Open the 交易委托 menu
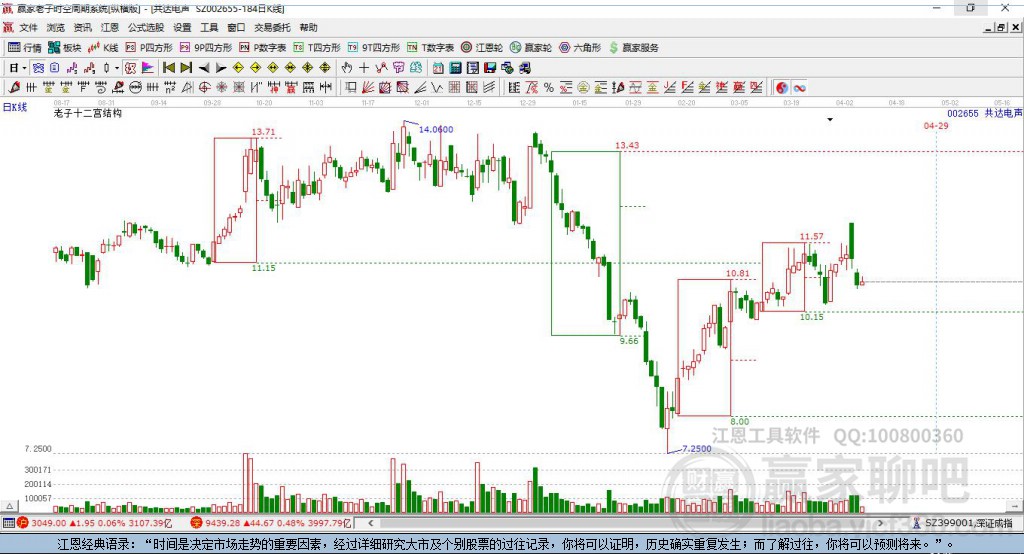The width and height of the screenshot is (1024, 554). click(272, 27)
